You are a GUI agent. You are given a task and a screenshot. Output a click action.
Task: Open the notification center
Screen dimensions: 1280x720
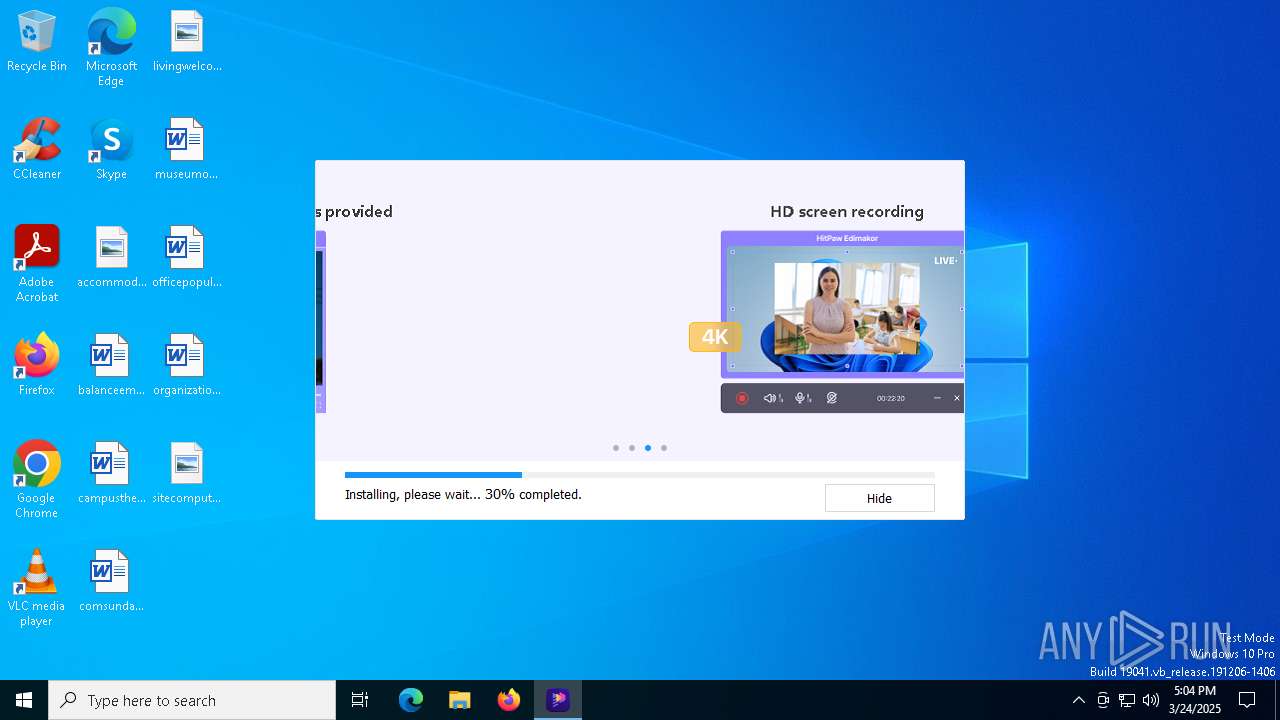(x=1247, y=700)
